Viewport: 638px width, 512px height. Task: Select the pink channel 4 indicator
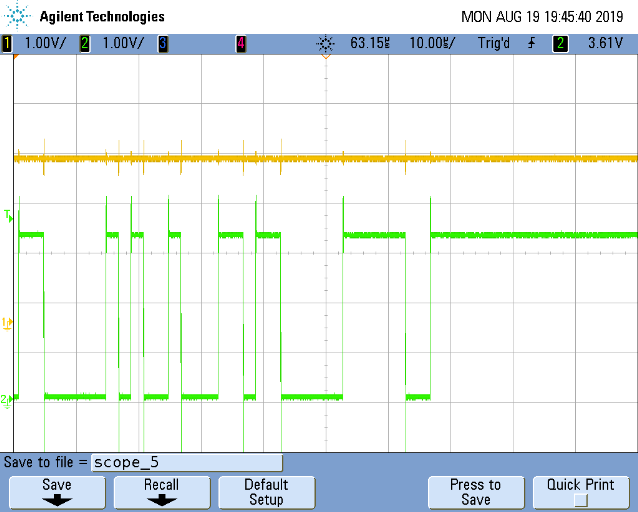point(241,43)
